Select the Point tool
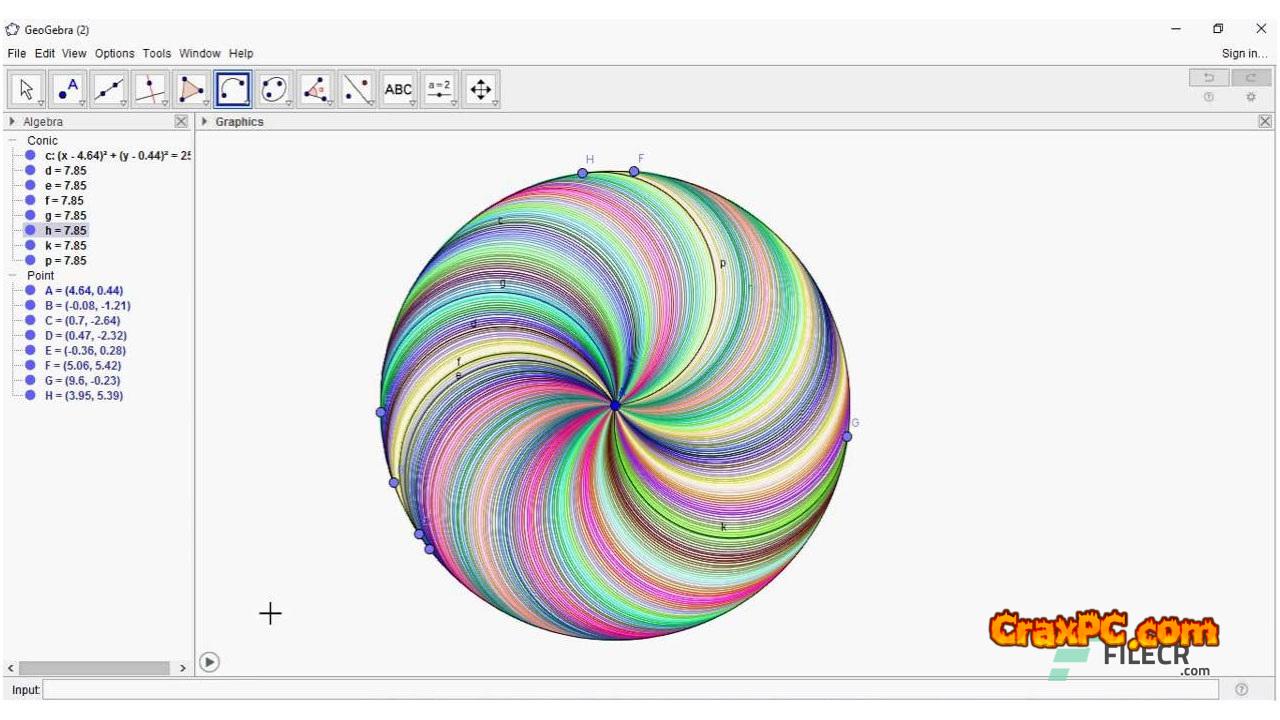Image resolution: width=1280 pixels, height=720 pixels. pos(68,89)
